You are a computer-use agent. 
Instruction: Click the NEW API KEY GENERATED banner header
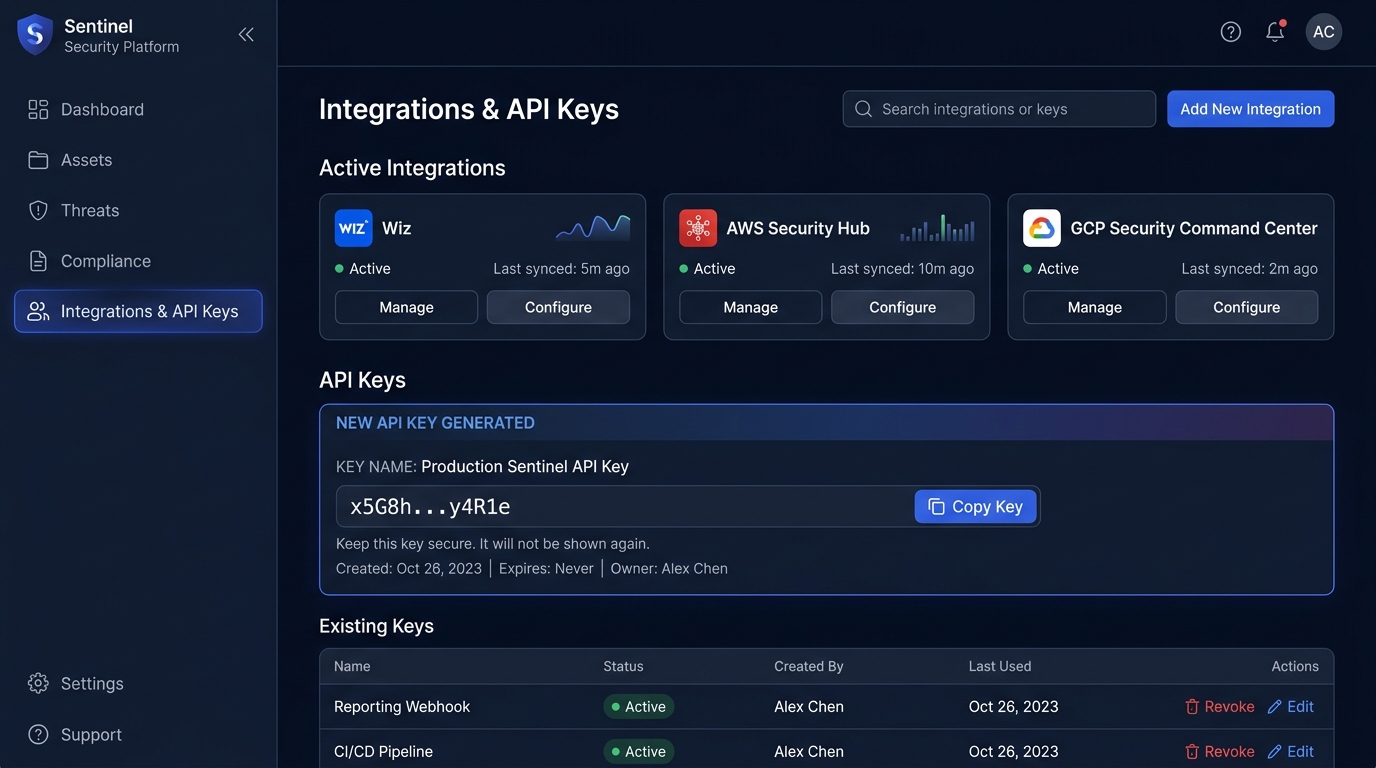(826, 423)
